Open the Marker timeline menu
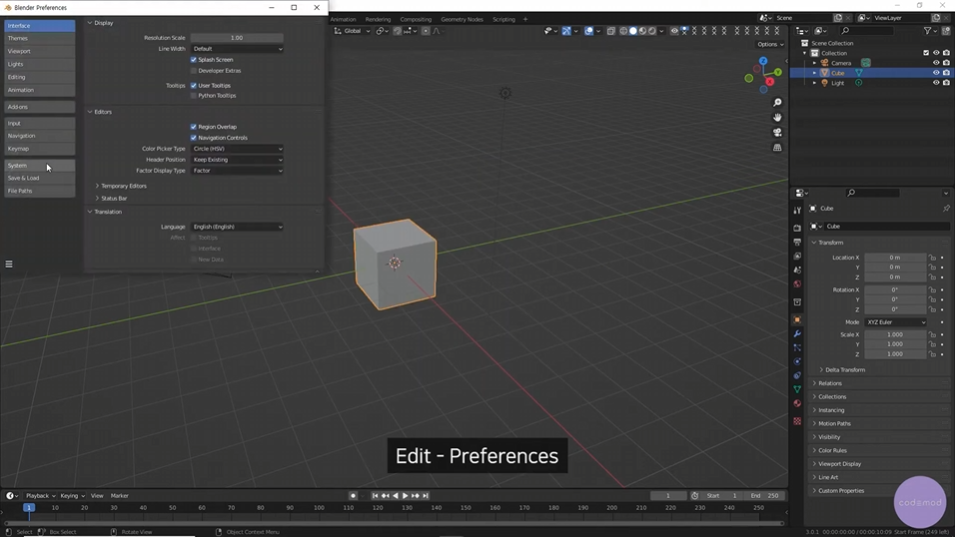955x537 pixels. tap(119, 496)
